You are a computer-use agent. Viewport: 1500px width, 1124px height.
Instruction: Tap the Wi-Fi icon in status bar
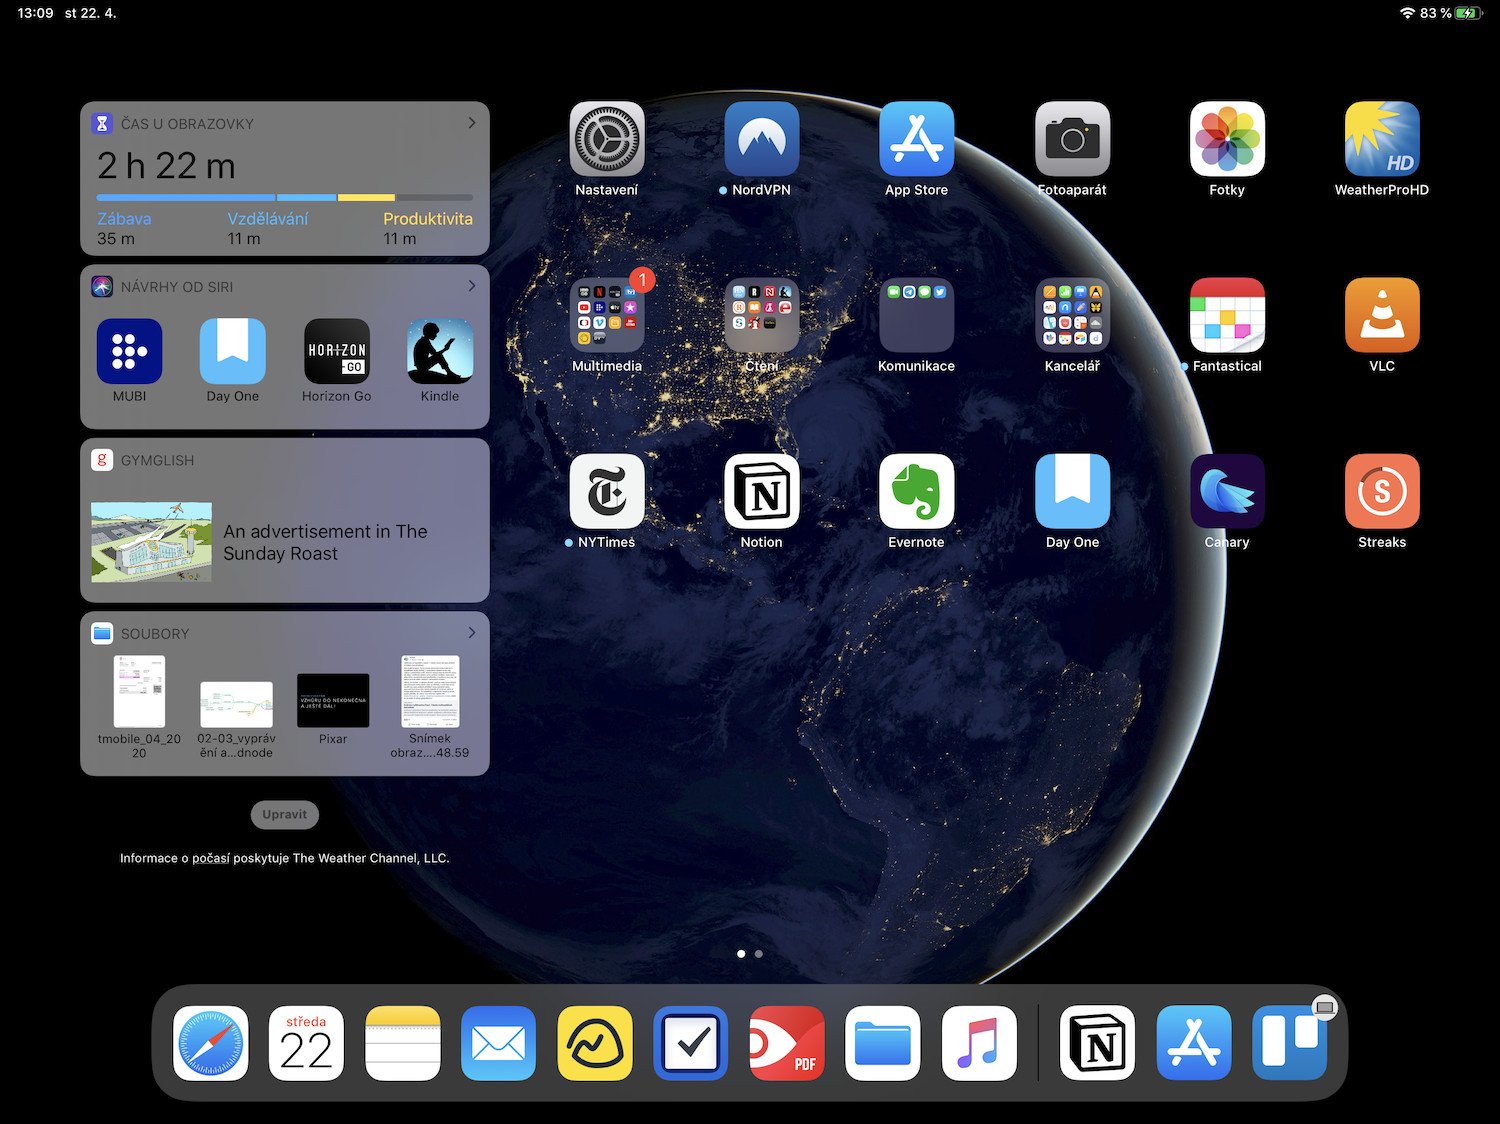point(1407,13)
